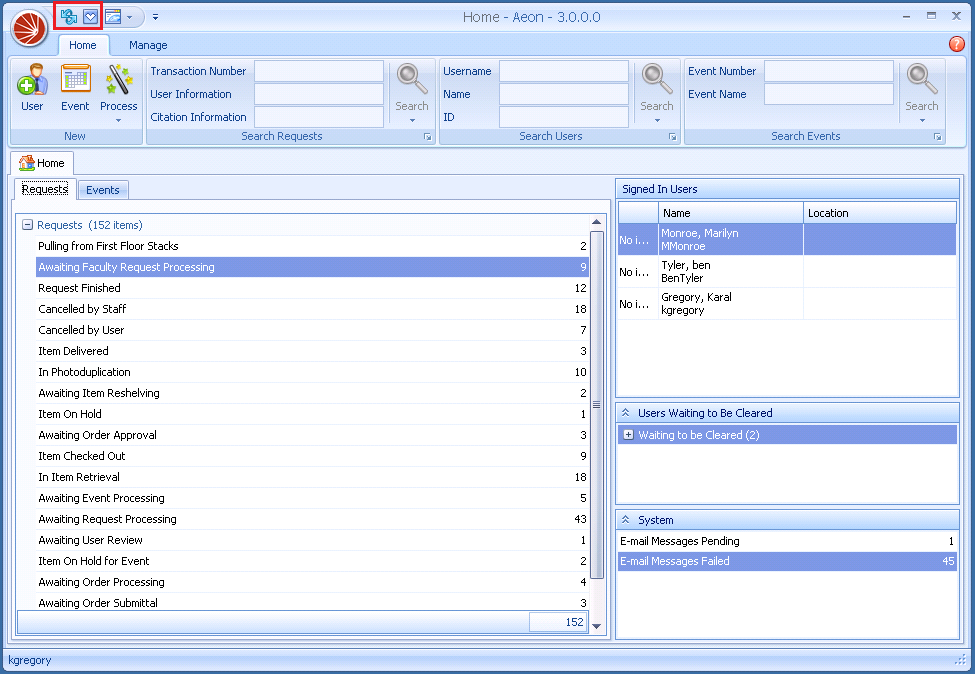Viewport: 975px width, 674px height.
Task: Create a new Event
Action: (x=75, y=87)
